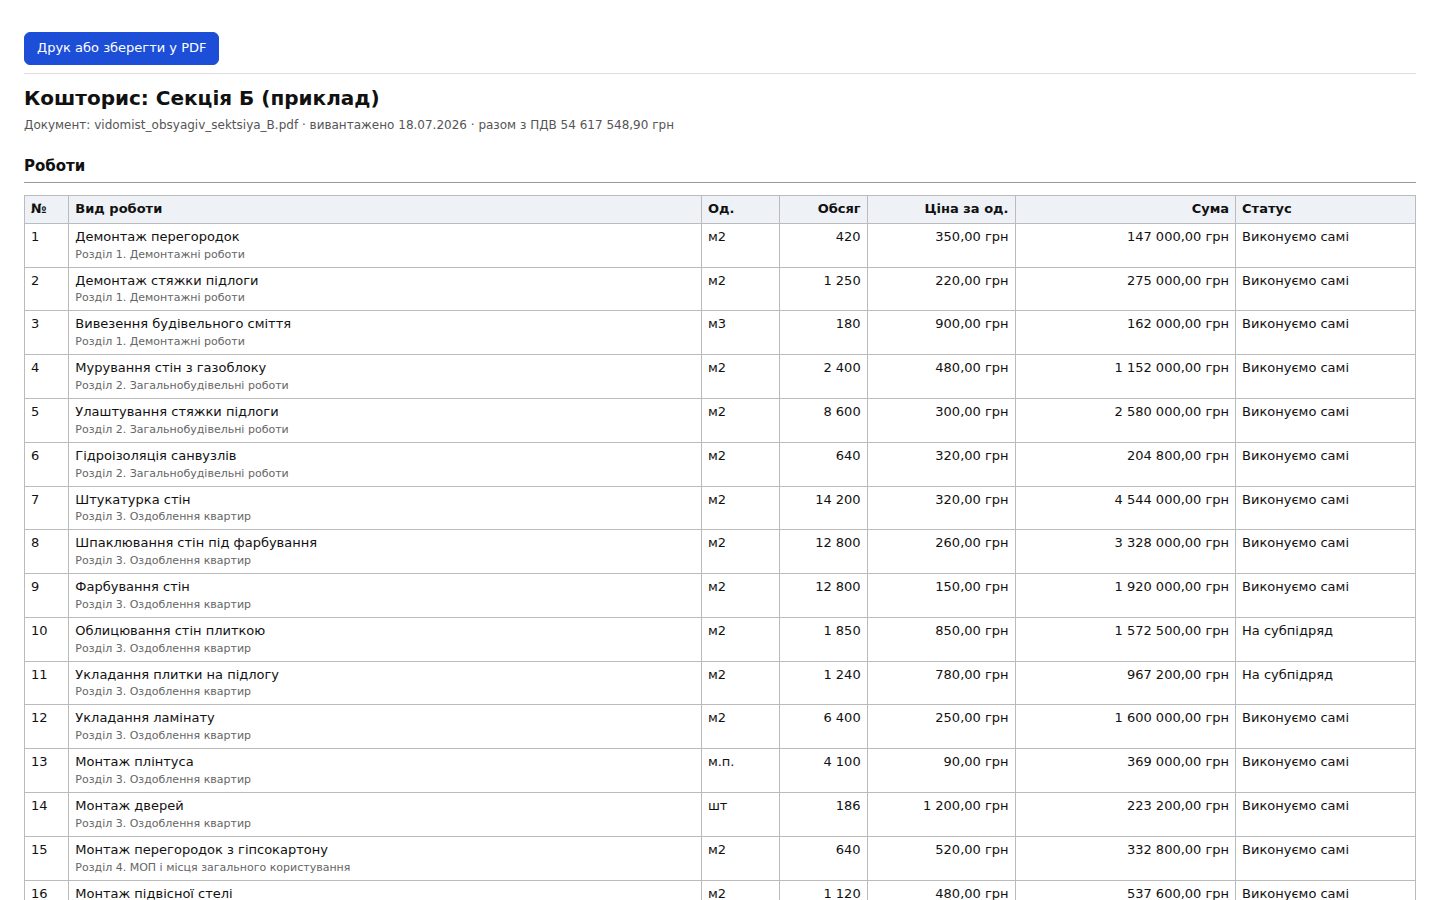Click the volume value 14 200
This screenshot has width=1440, height=900.
[x=838, y=500]
